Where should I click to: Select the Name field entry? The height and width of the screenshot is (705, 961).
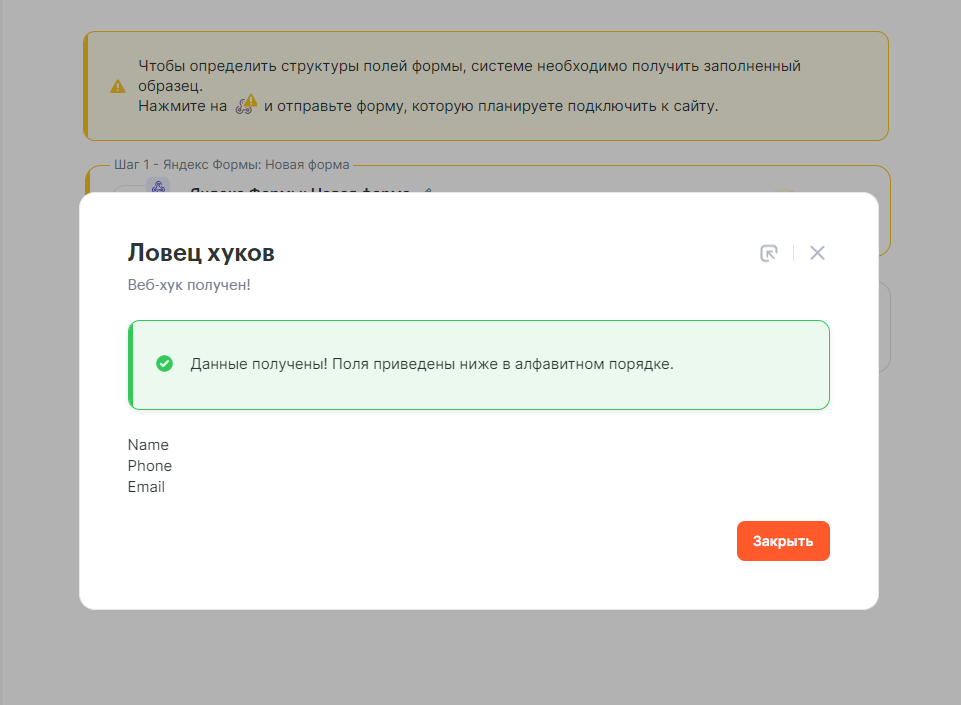coord(148,445)
